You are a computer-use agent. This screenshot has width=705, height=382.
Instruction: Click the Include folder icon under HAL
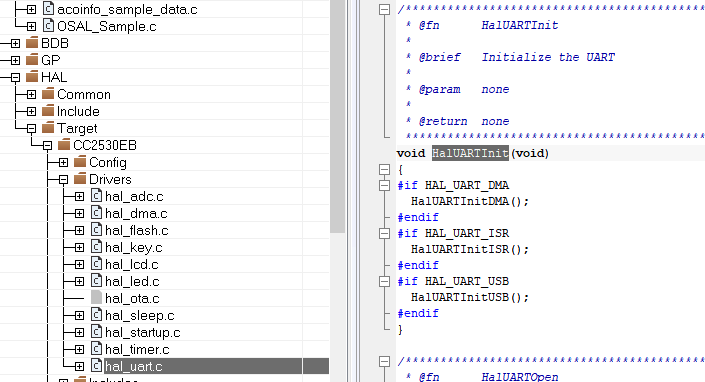click(48, 111)
